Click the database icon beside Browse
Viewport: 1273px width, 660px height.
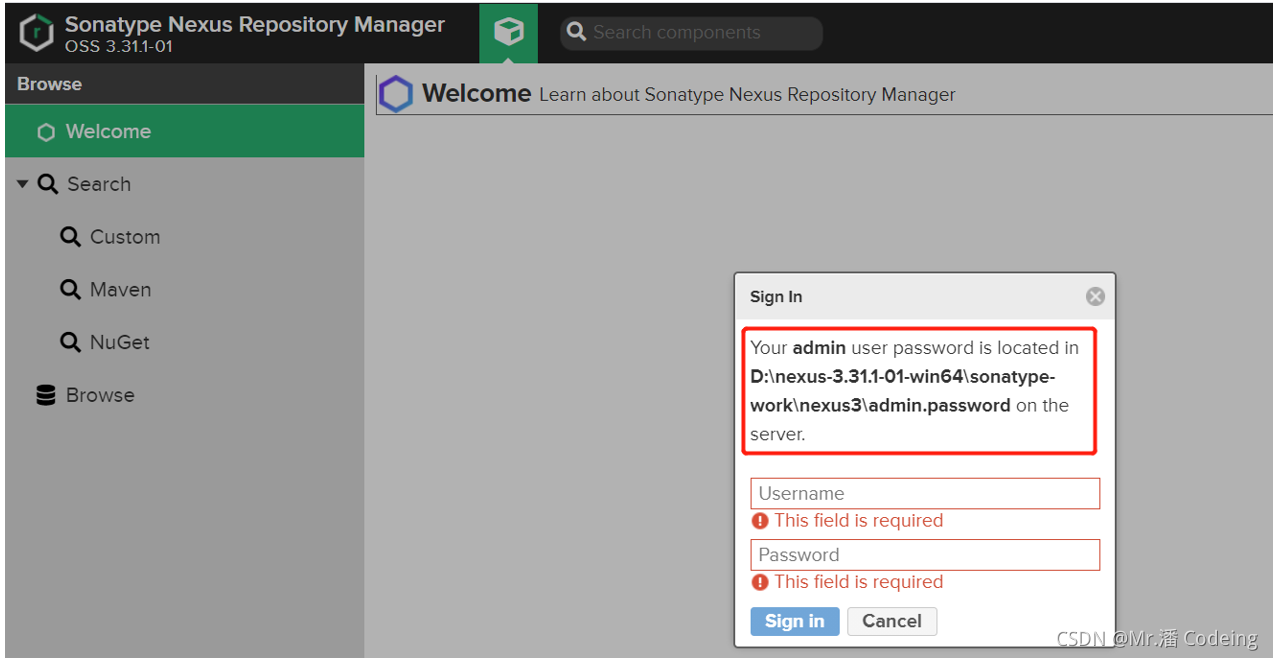point(46,395)
